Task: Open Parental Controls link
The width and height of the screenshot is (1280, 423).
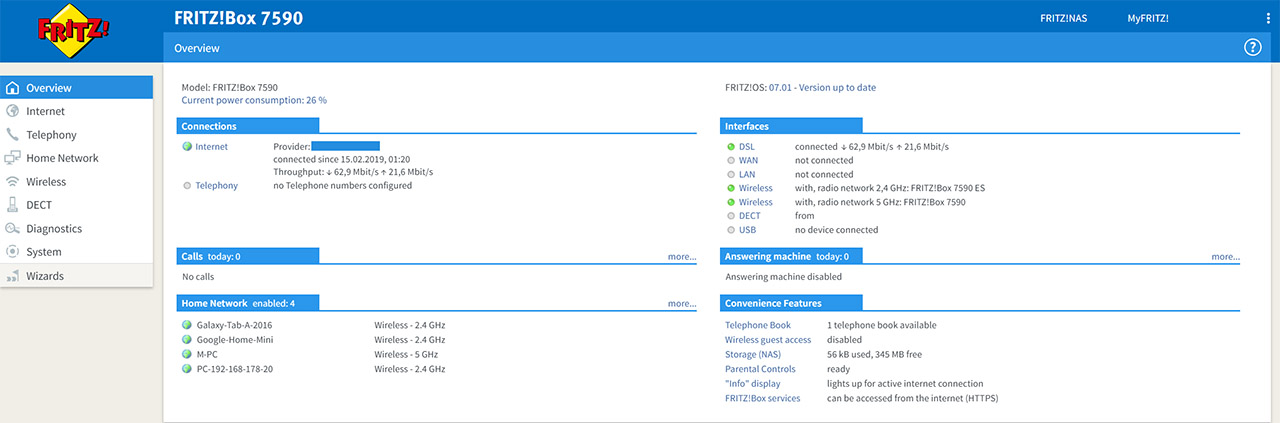Action: (761, 370)
